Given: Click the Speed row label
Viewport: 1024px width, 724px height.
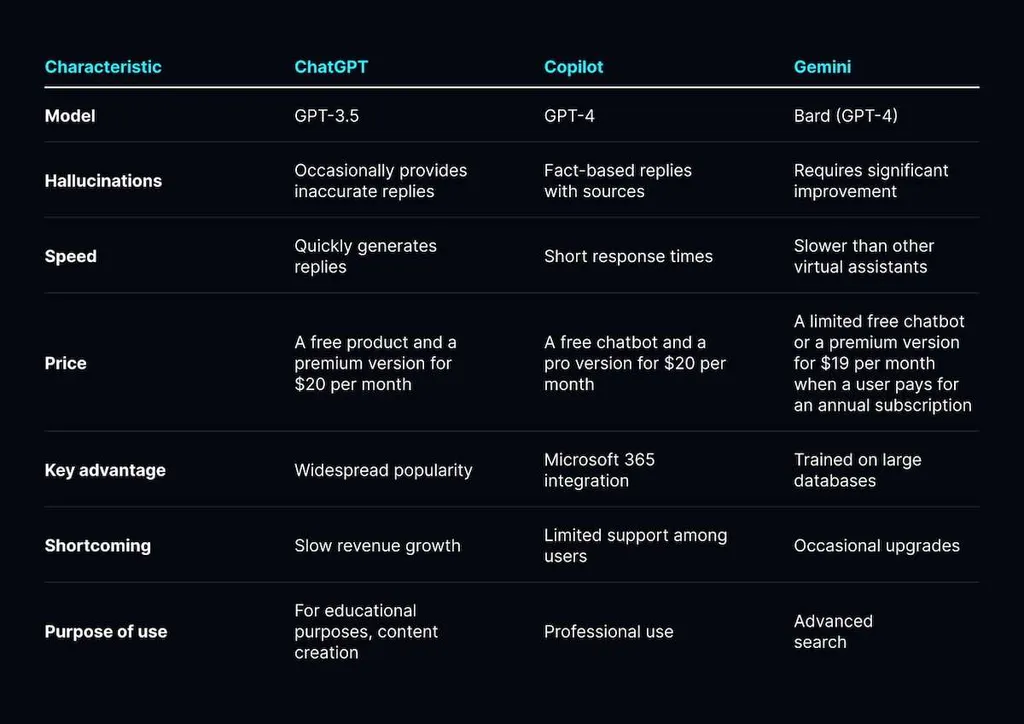Looking at the screenshot, I should pyautogui.click(x=71, y=257).
